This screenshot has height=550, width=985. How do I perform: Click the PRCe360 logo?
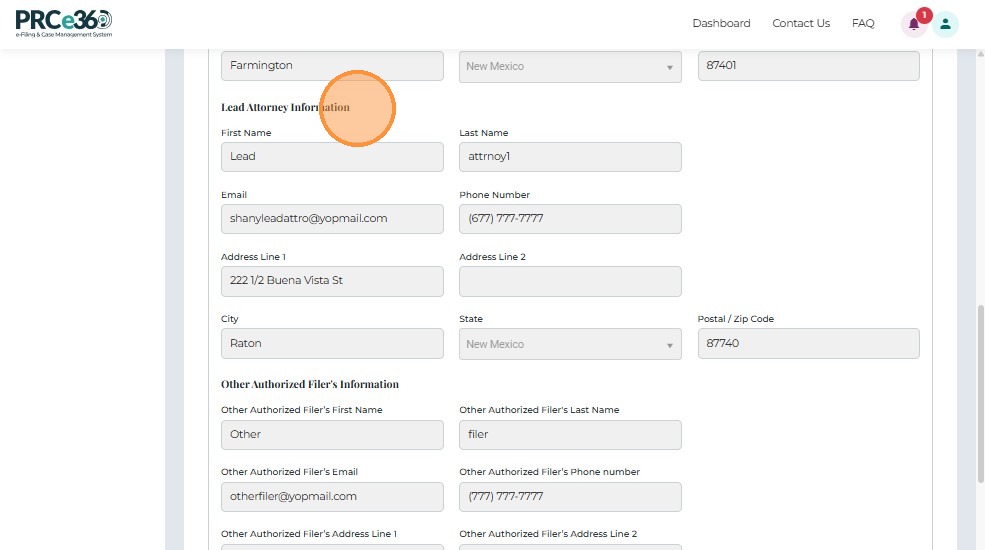64,23
